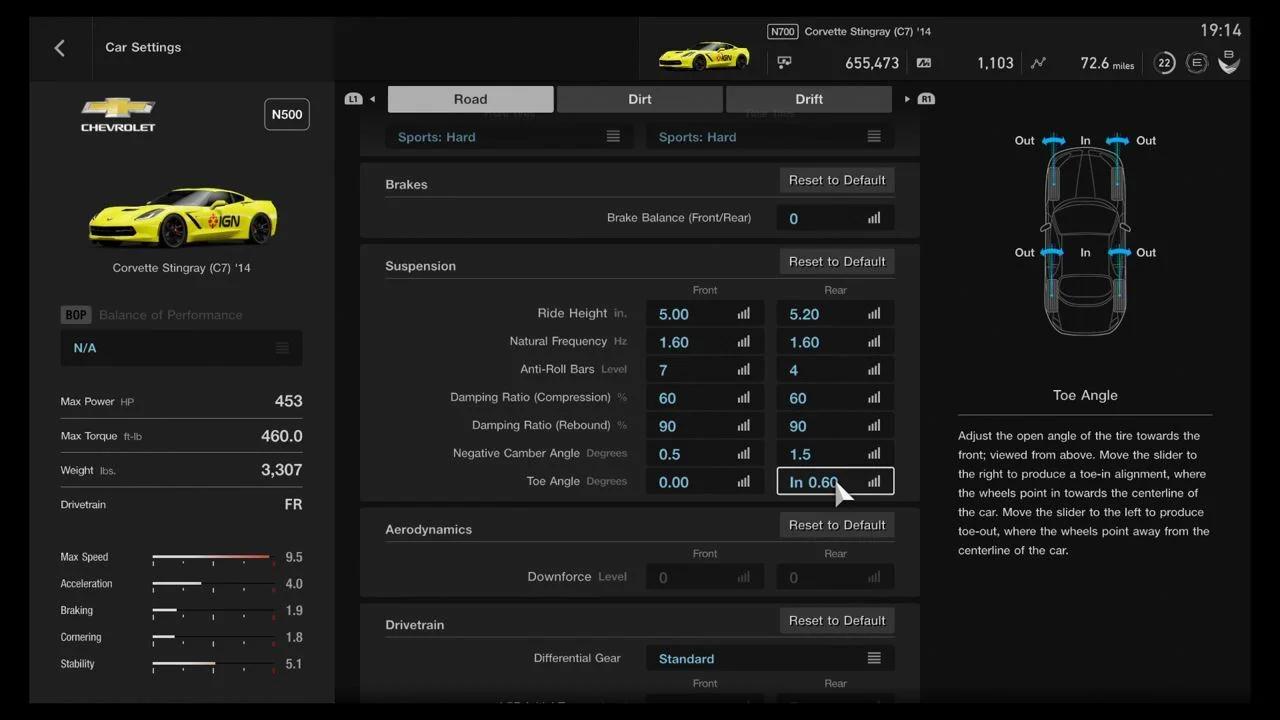The height and width of the screenshot is (720, 1280).
Task: Click the N700 category tag in header
Action: 783,32
